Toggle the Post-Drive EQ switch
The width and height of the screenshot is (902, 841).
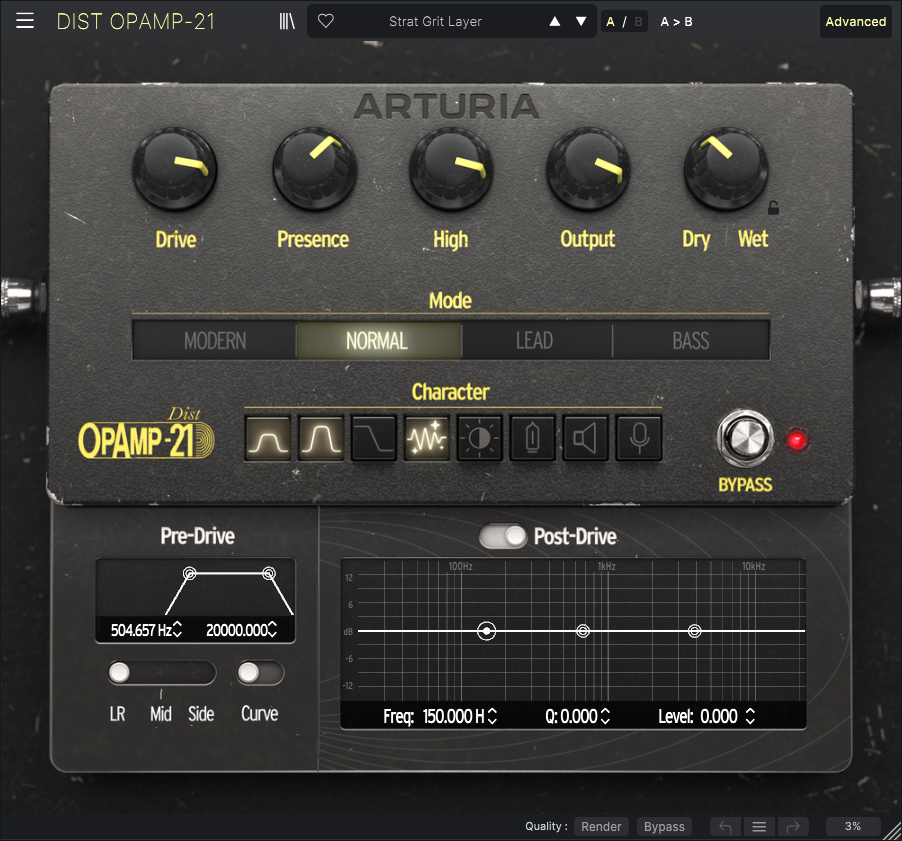tap(503, 537)
